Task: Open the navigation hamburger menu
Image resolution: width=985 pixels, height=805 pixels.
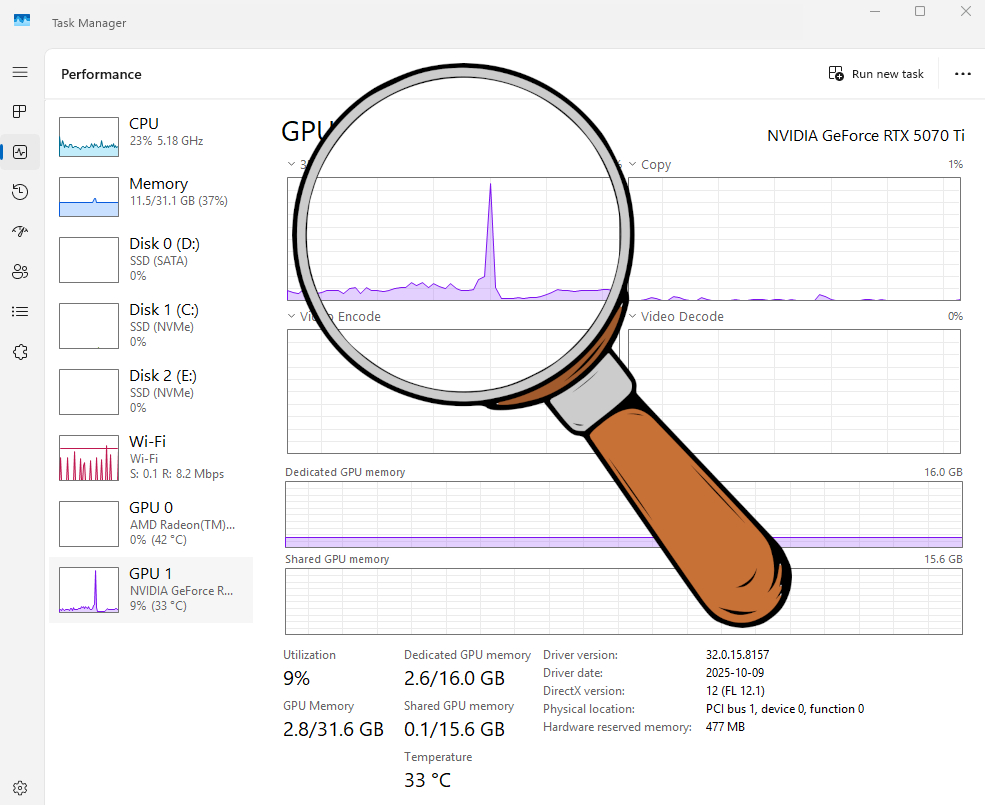Action: click(20, 72)
